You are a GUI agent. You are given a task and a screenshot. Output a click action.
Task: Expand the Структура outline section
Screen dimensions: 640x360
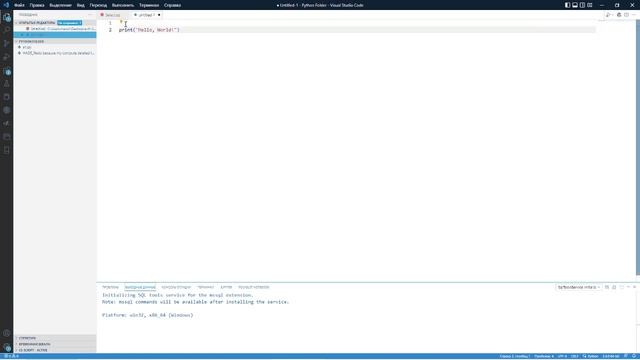coord(55,338)
